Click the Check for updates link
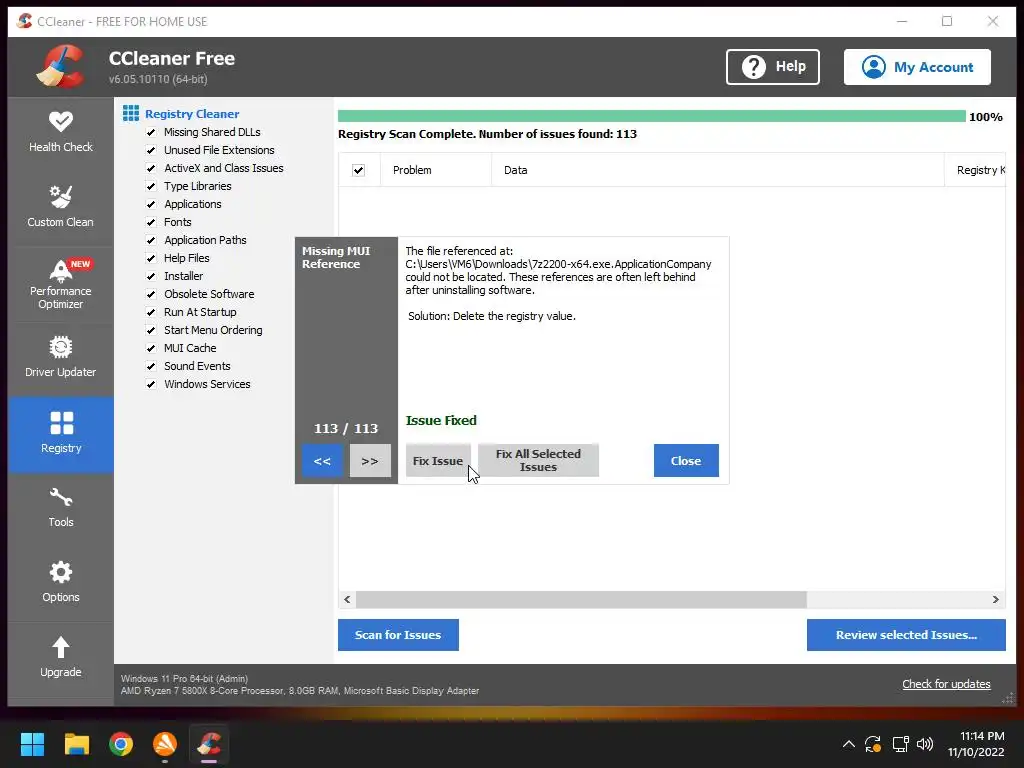Viewport: 1024px width, 768px height. click(946, 684)
